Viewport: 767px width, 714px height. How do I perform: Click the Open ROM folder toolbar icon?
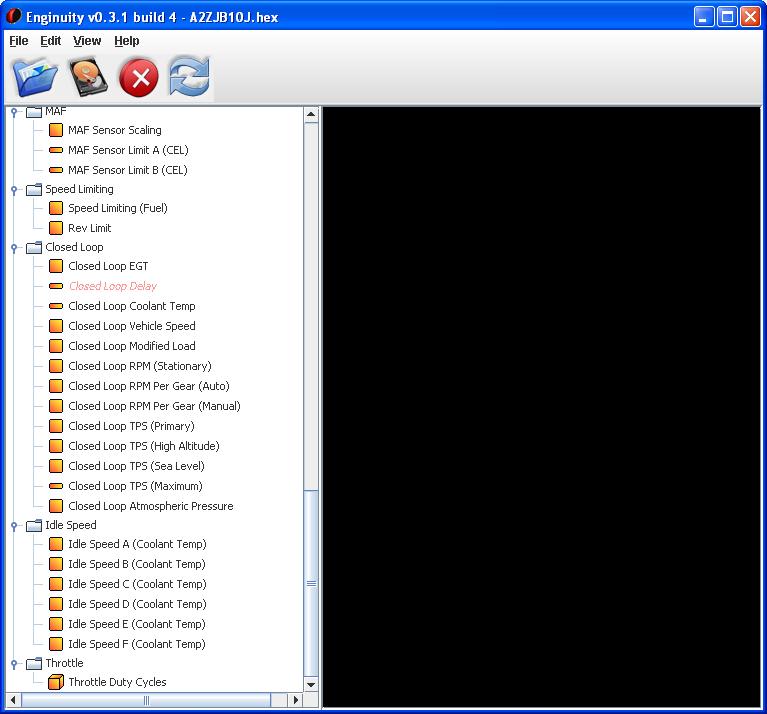35,77
